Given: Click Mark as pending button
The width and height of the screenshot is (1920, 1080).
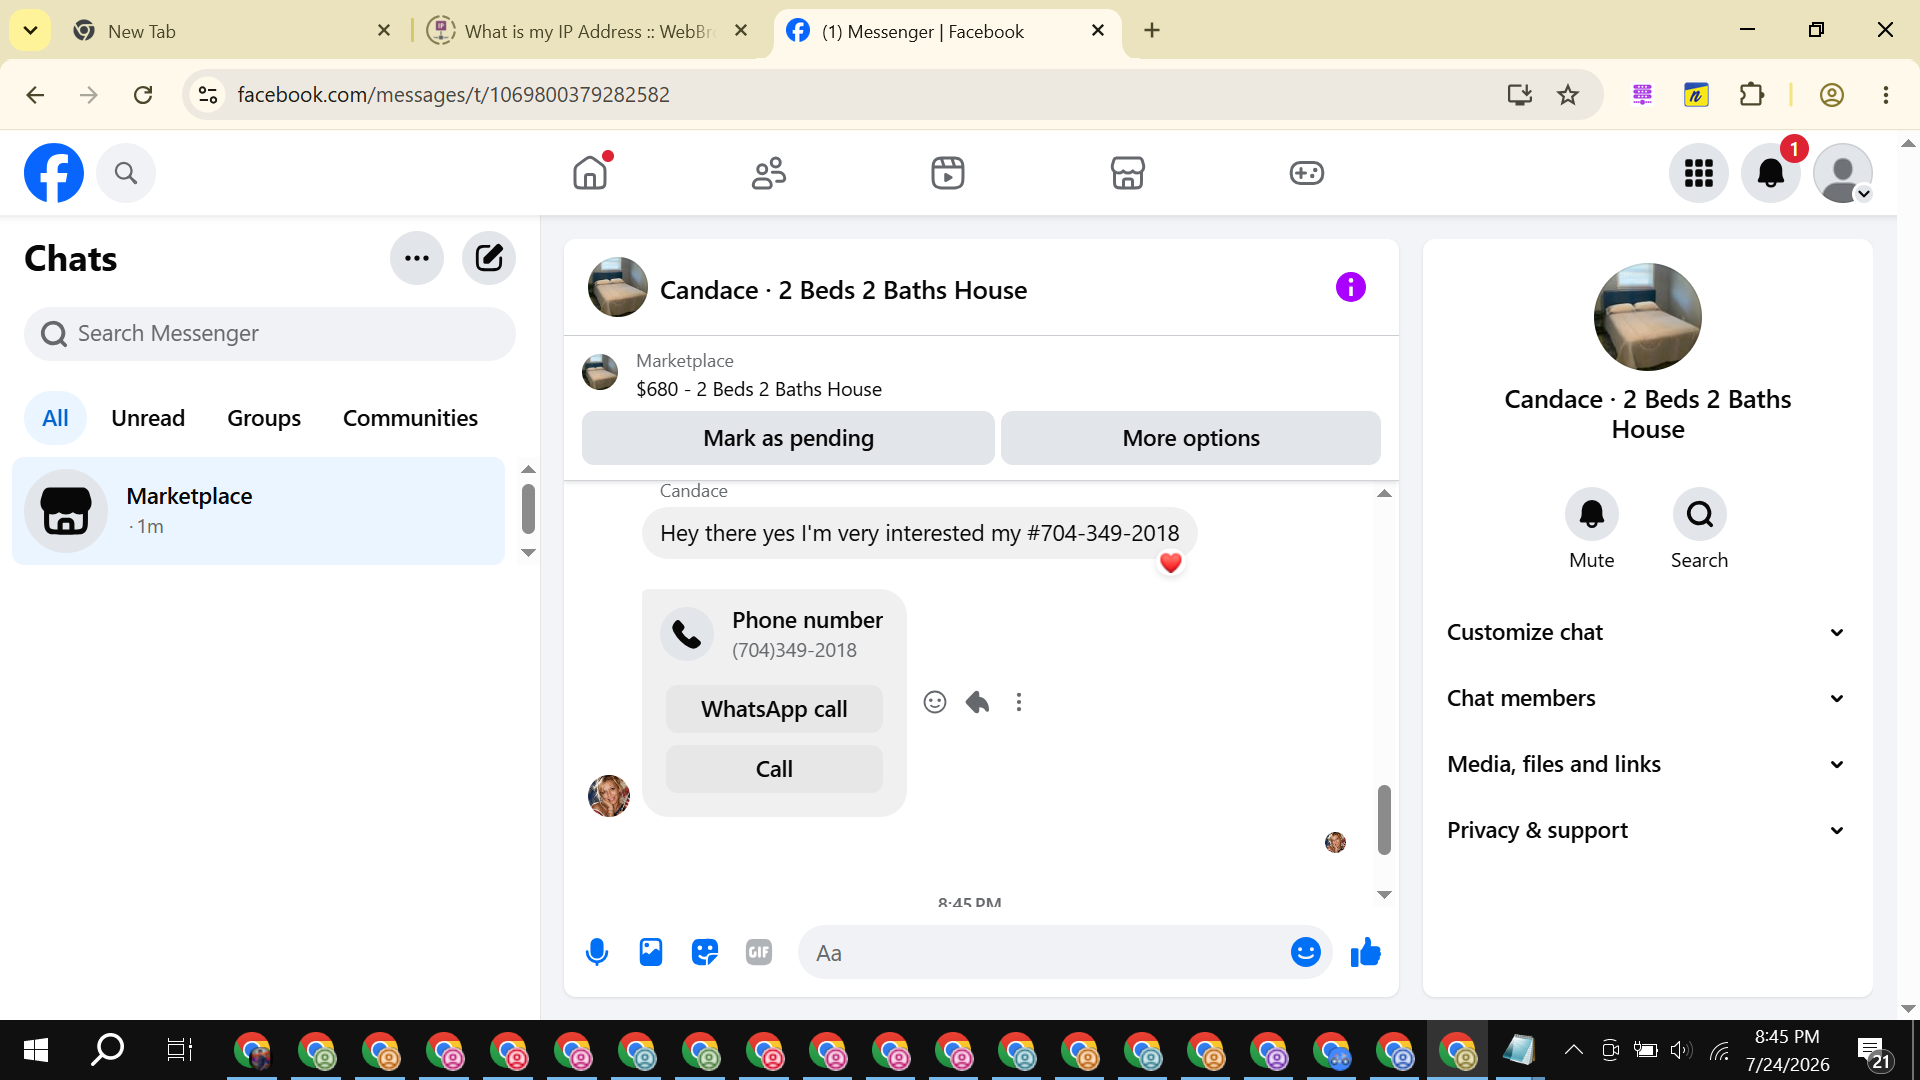Looking at the screenshot, I should [x=788, y=438].
